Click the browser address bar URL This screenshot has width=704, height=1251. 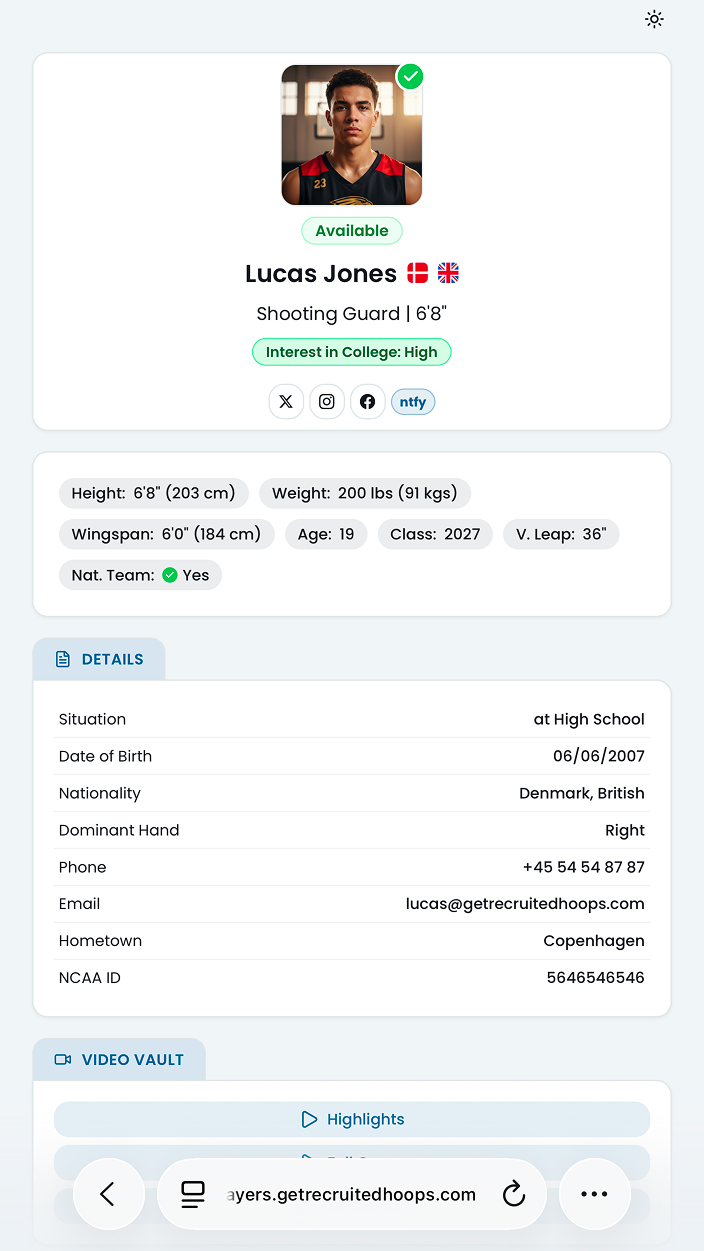tap(352, 1194)
